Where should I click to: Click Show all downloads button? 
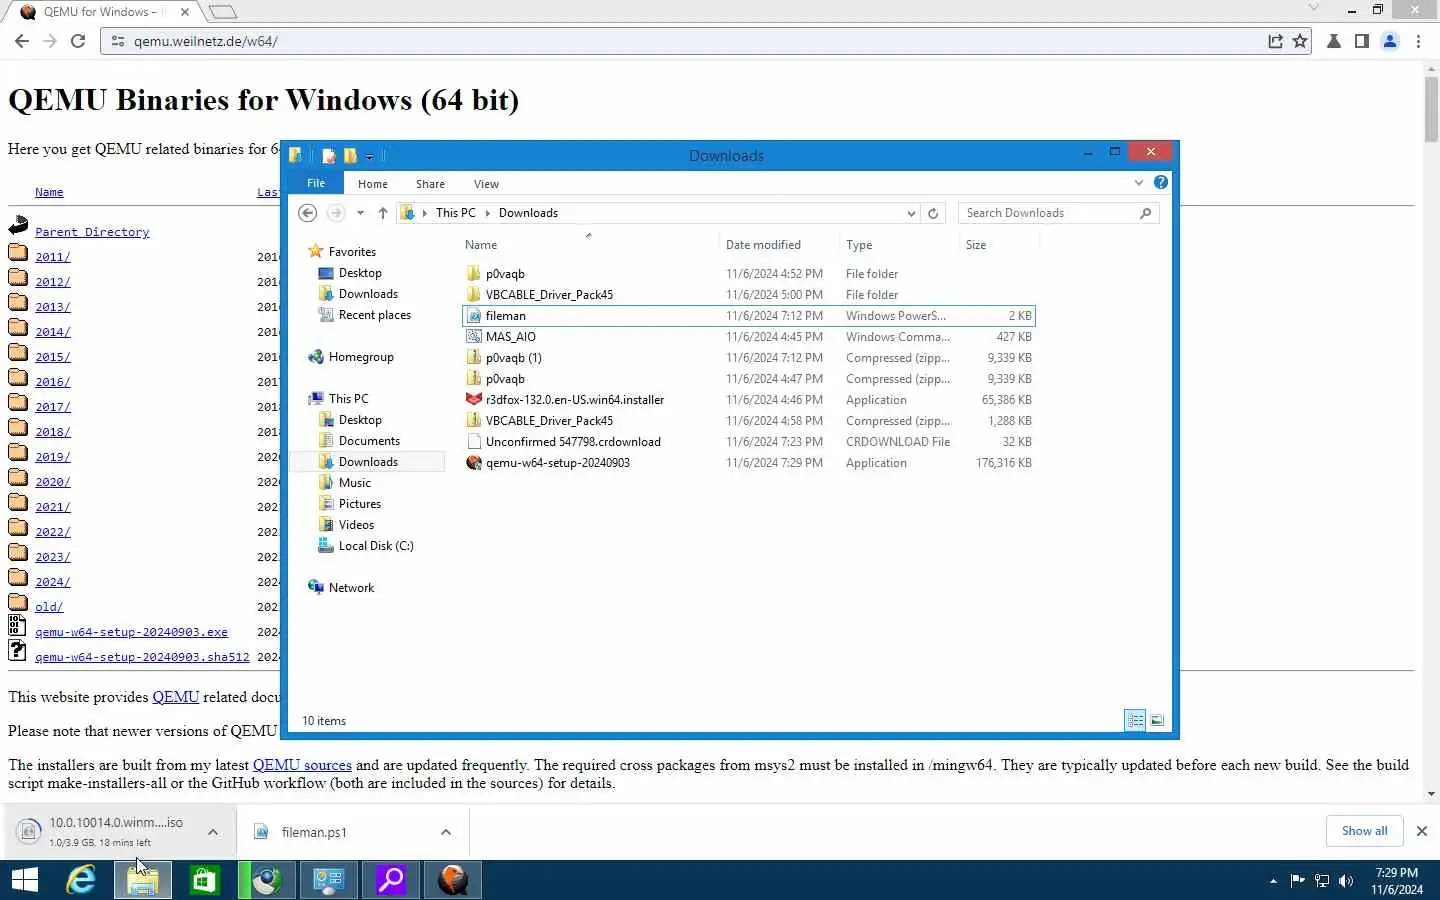(x=1364, y=831)
